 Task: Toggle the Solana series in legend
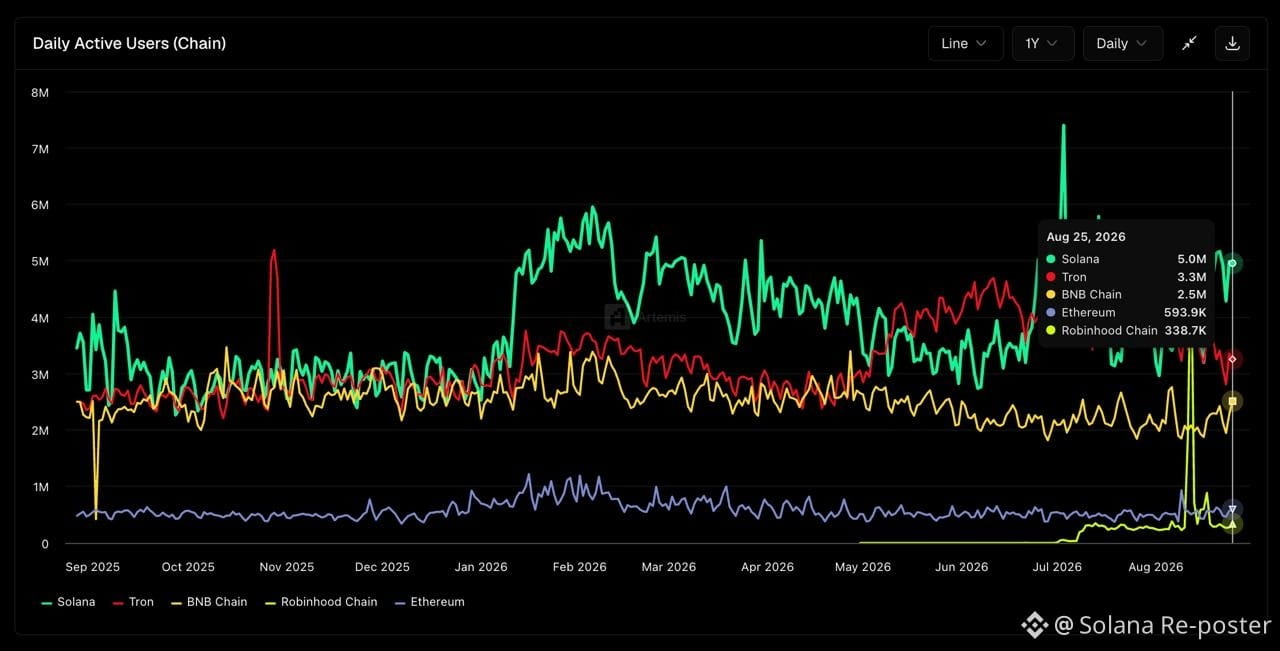pyautogui.click(x=68, y=602)
